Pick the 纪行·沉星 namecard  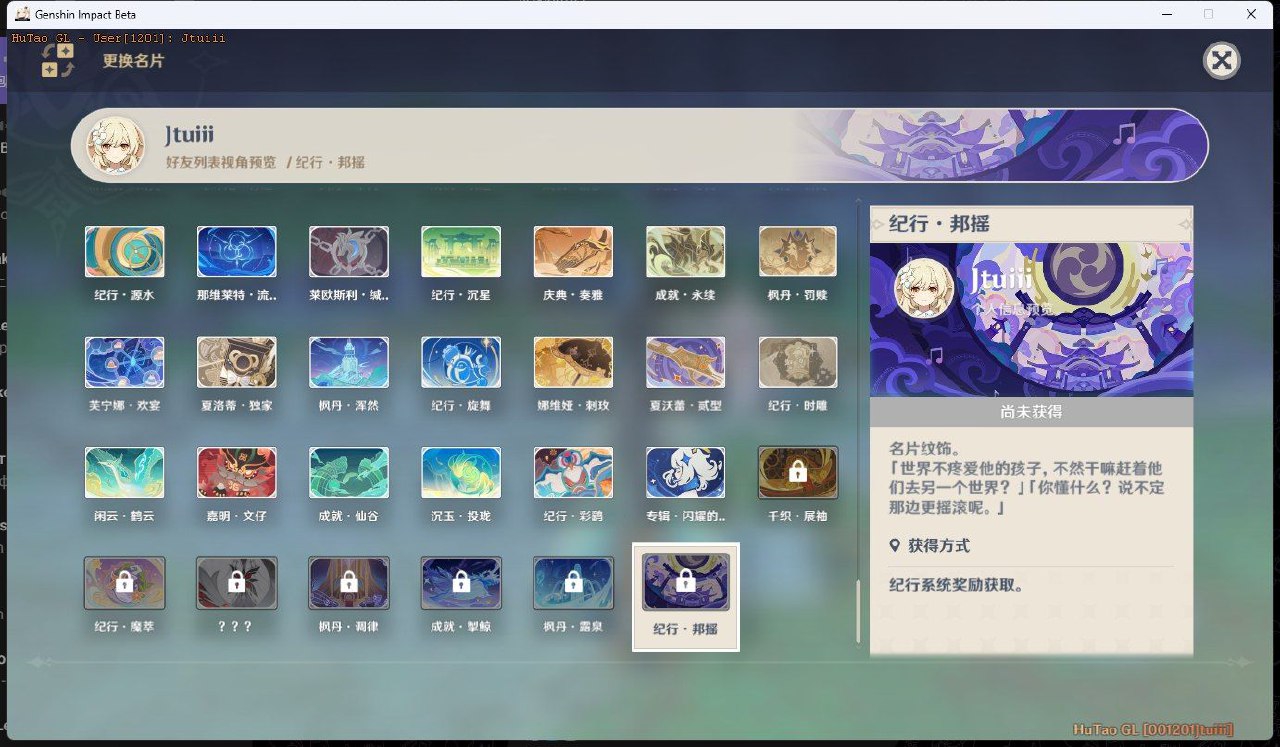pyautogui.click(x=461, y=252)
